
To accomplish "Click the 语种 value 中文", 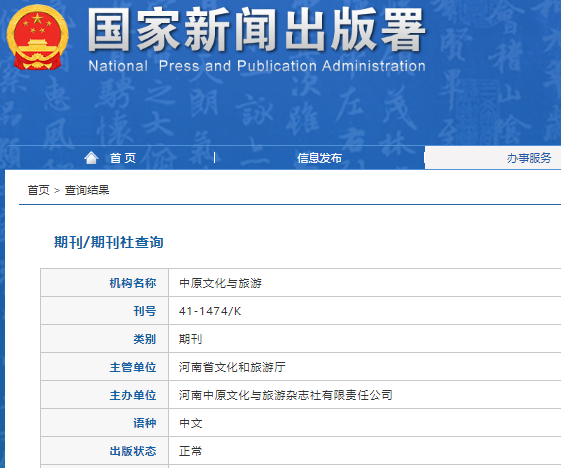I will pyautogui.click(x=191, y=423).
